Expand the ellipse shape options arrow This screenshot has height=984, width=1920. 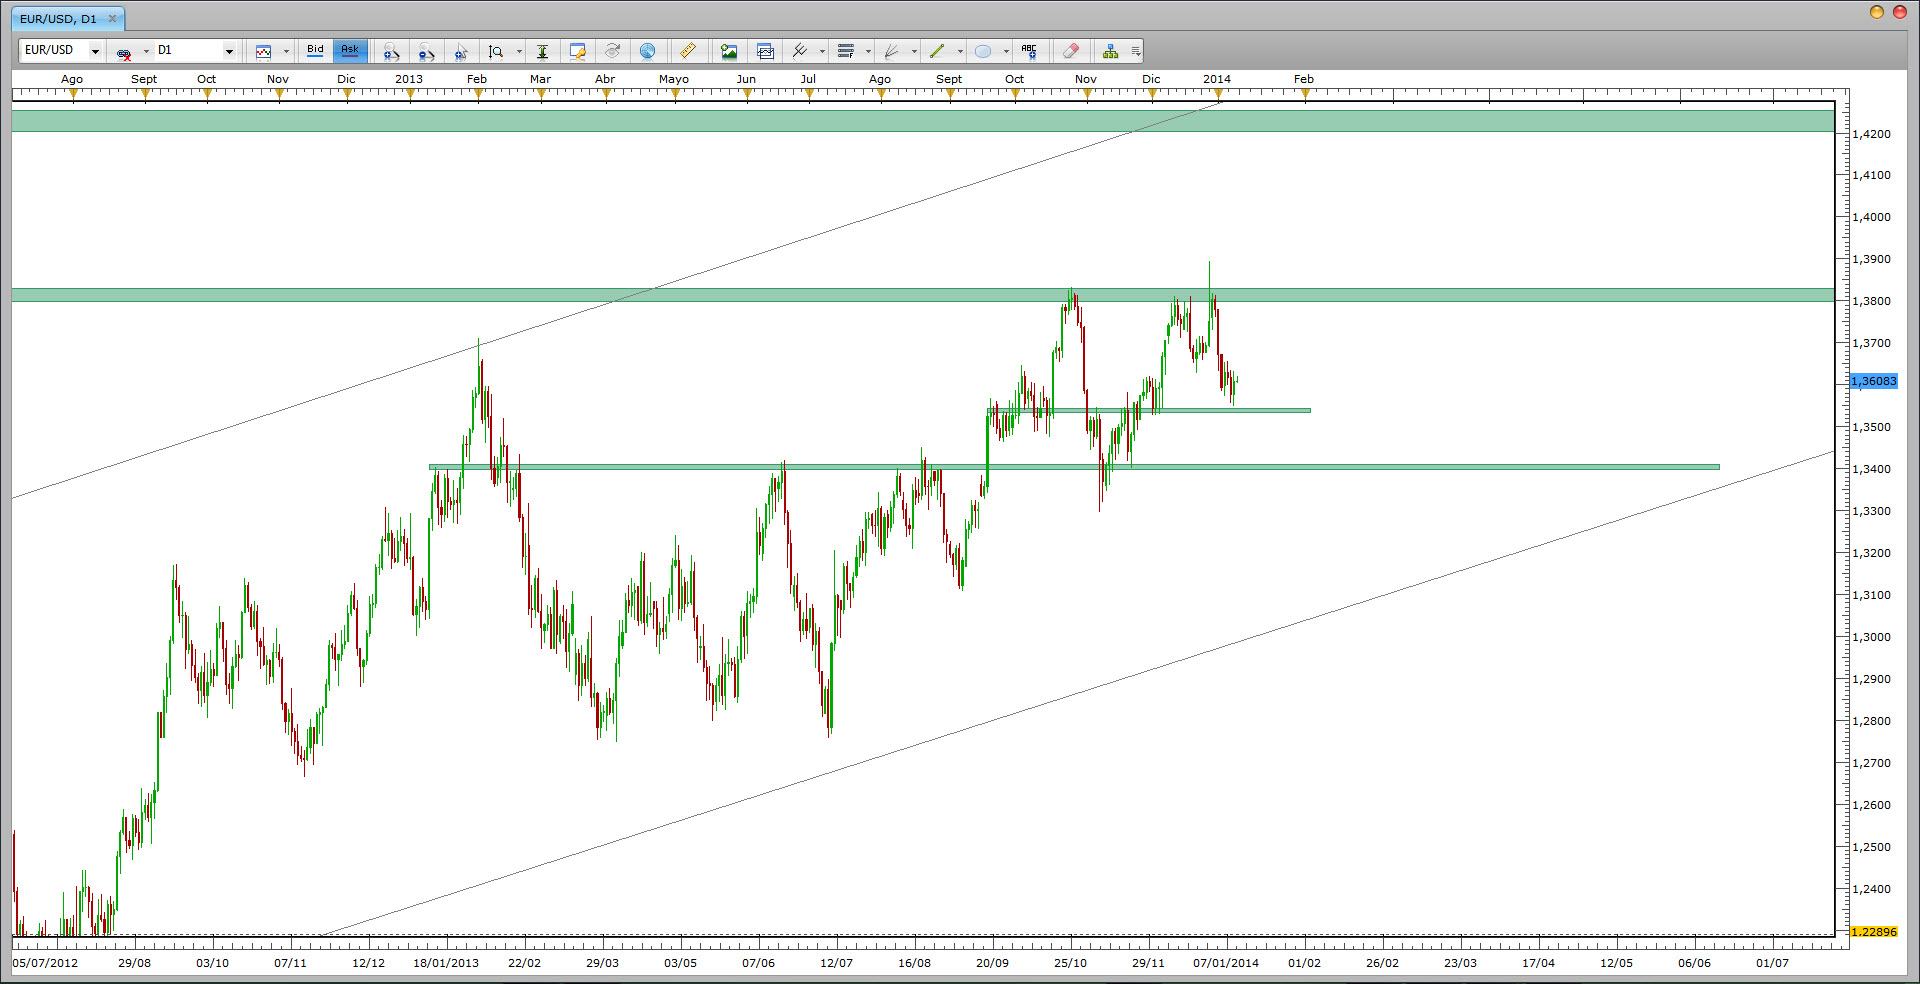click(1006, 51)
